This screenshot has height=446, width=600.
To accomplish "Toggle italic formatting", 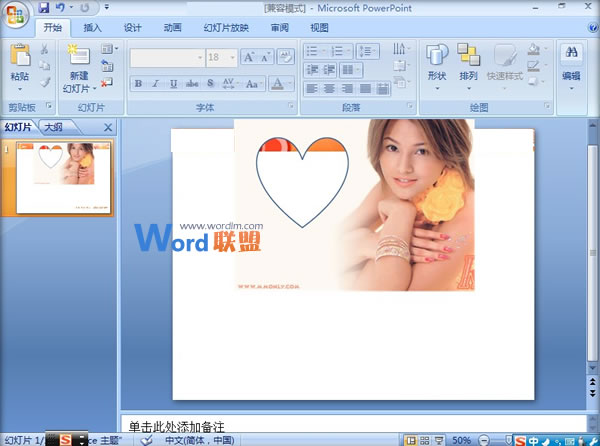I will [156, 83].
